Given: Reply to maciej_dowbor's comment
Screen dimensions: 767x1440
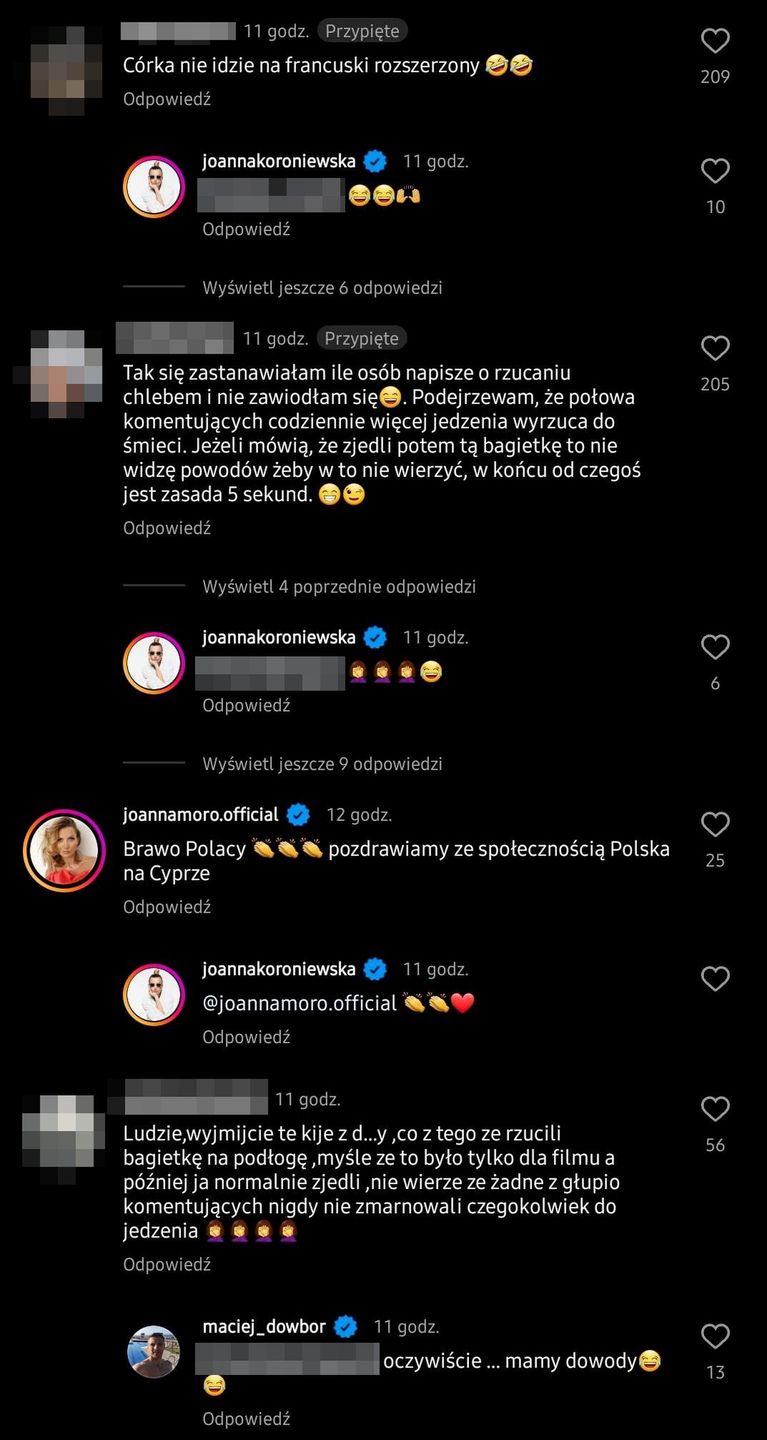Looking at the screenshot, I should coord(246,1419).
